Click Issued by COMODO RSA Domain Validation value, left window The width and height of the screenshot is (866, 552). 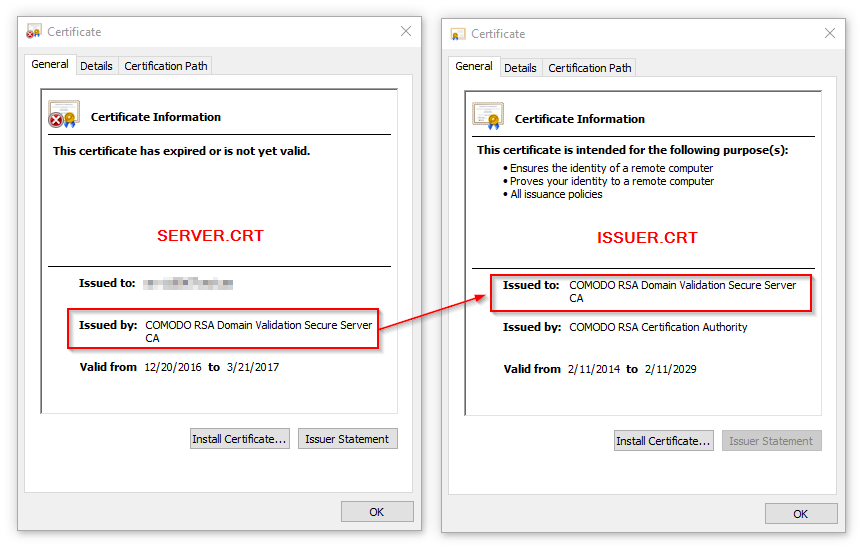point(258,332)
